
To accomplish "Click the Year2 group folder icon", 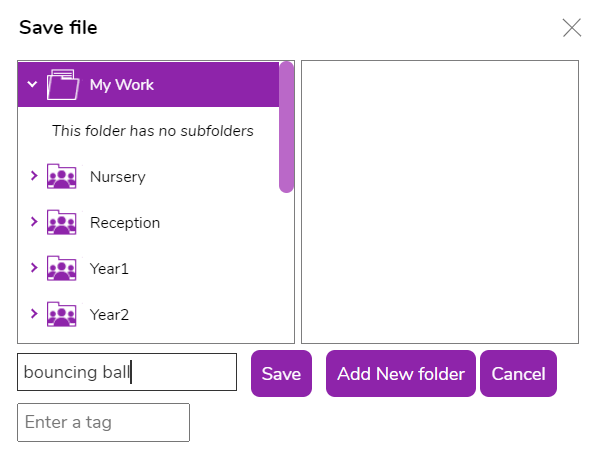I will click(x=62, y=314).
